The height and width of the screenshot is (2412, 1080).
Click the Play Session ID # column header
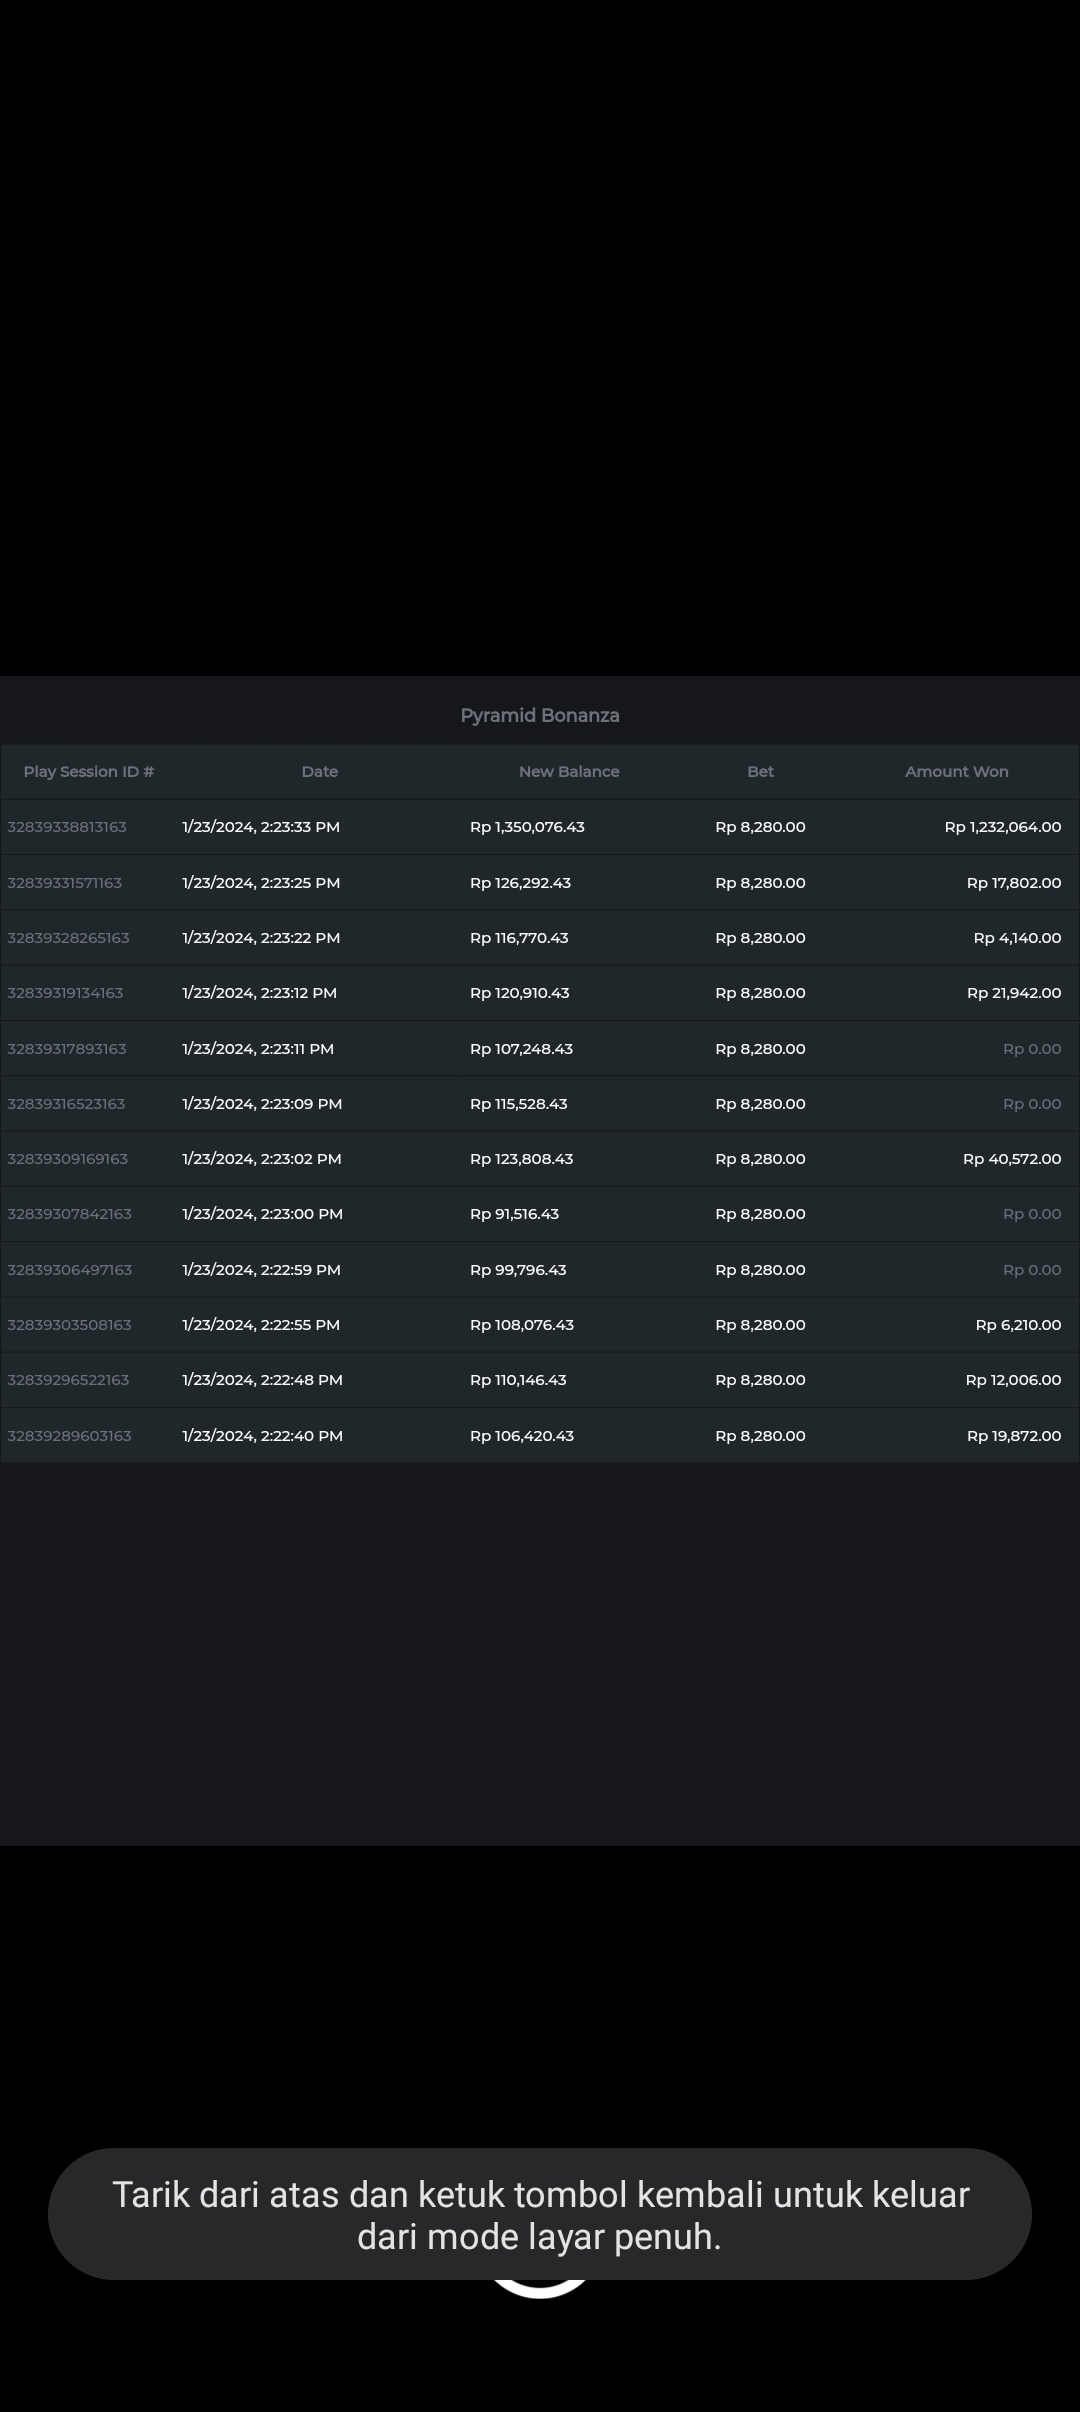(89, 771)
